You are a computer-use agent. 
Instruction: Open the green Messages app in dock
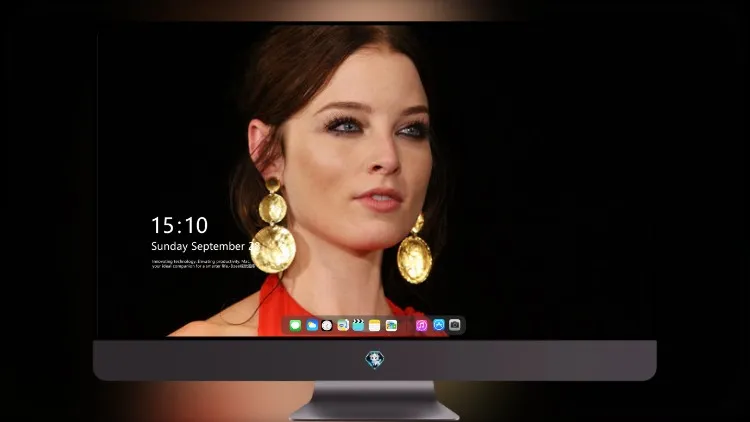(x=295, y=325)
